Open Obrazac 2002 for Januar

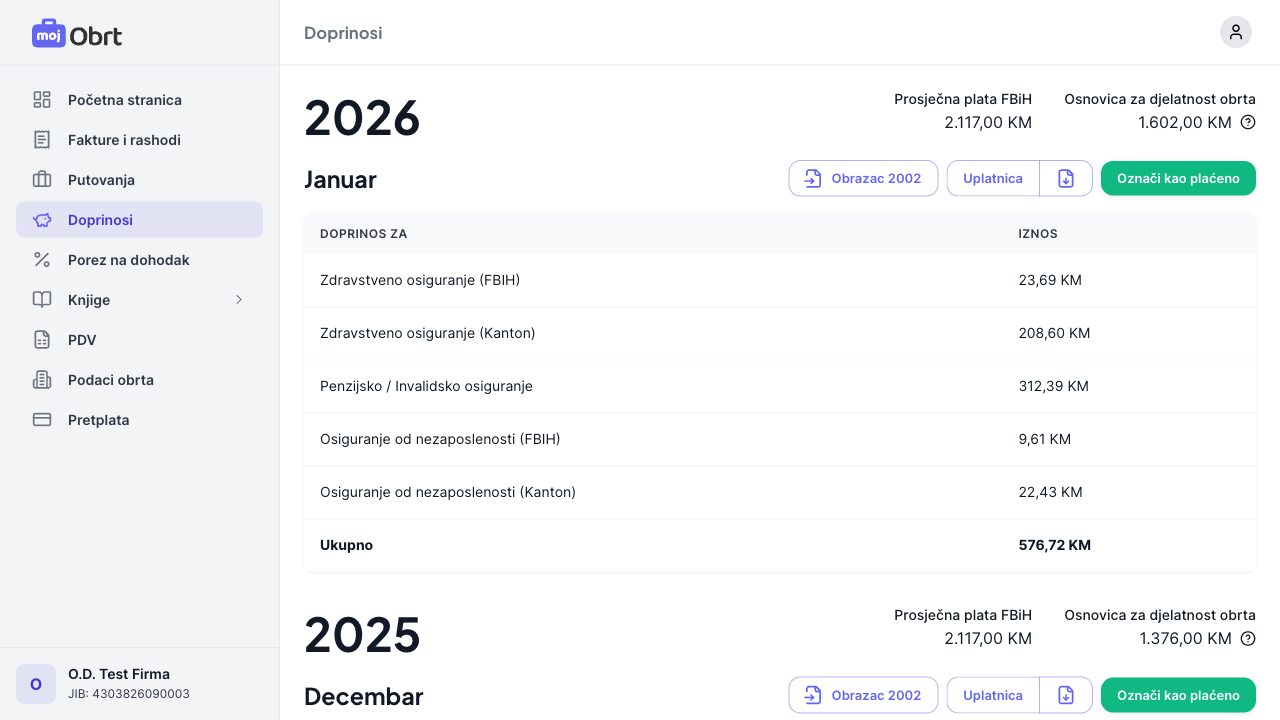(863, 179)
